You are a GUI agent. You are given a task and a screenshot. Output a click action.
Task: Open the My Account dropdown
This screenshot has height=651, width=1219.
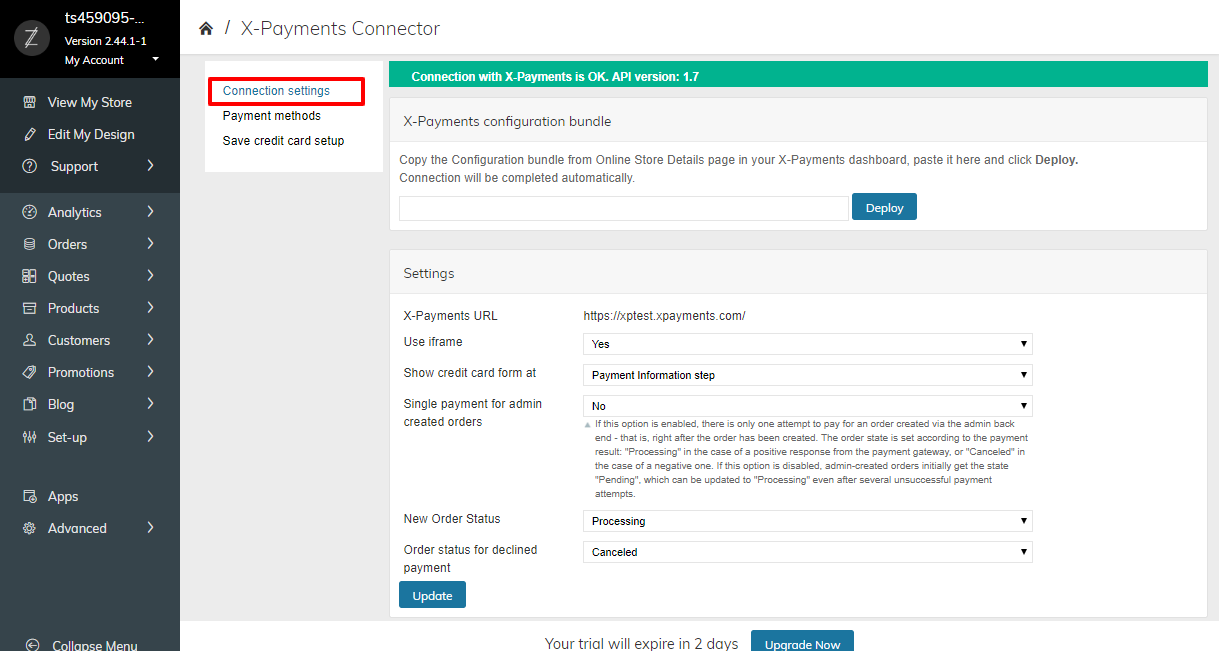[110, 60]
